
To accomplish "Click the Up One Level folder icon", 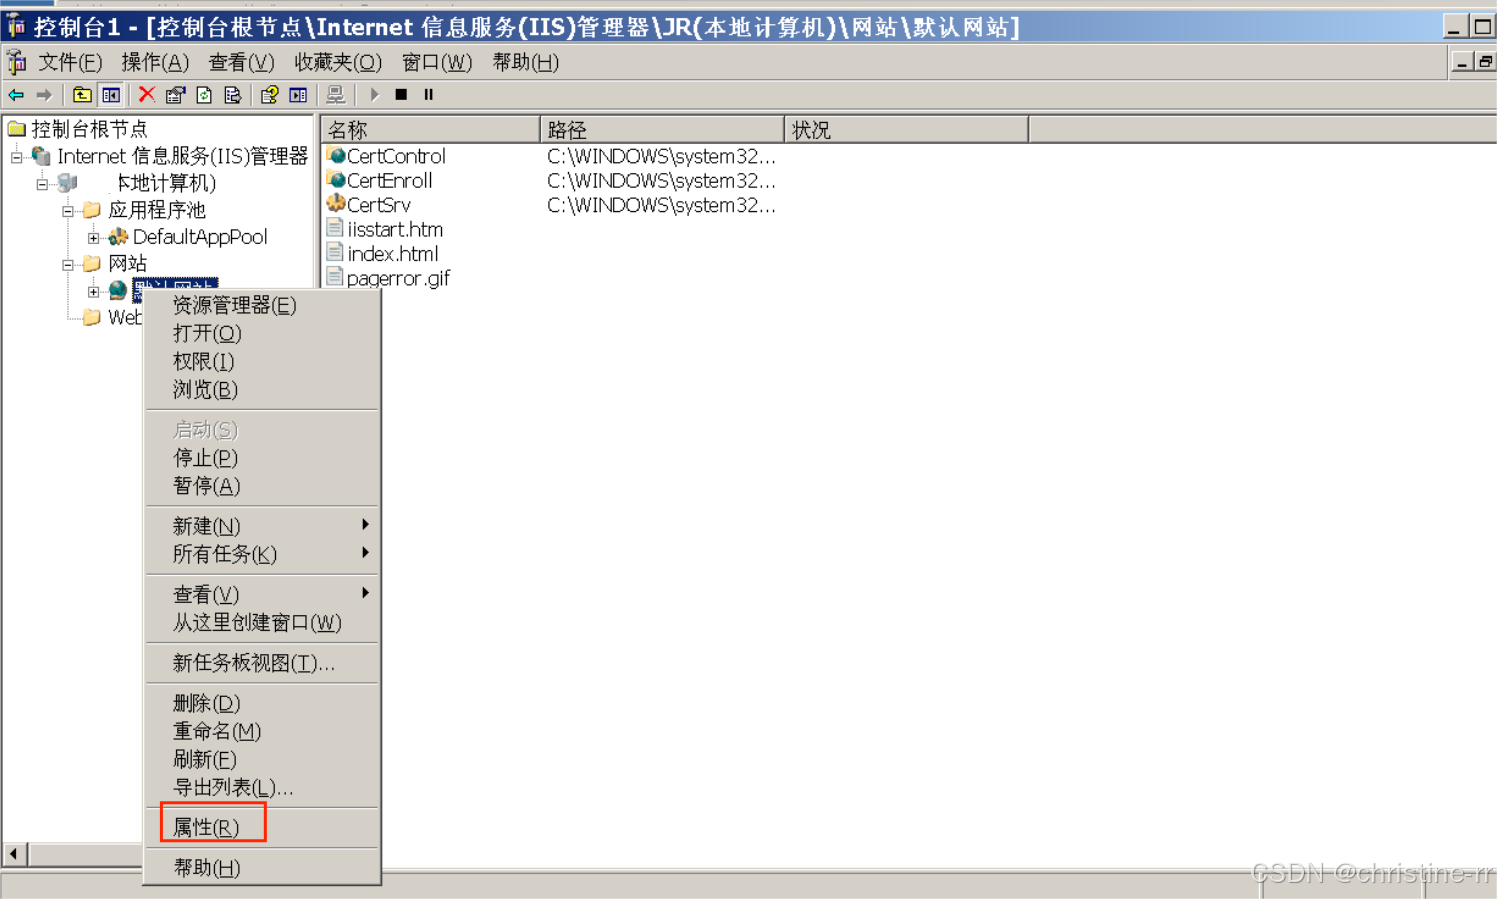I will click(x=82, y=95).
